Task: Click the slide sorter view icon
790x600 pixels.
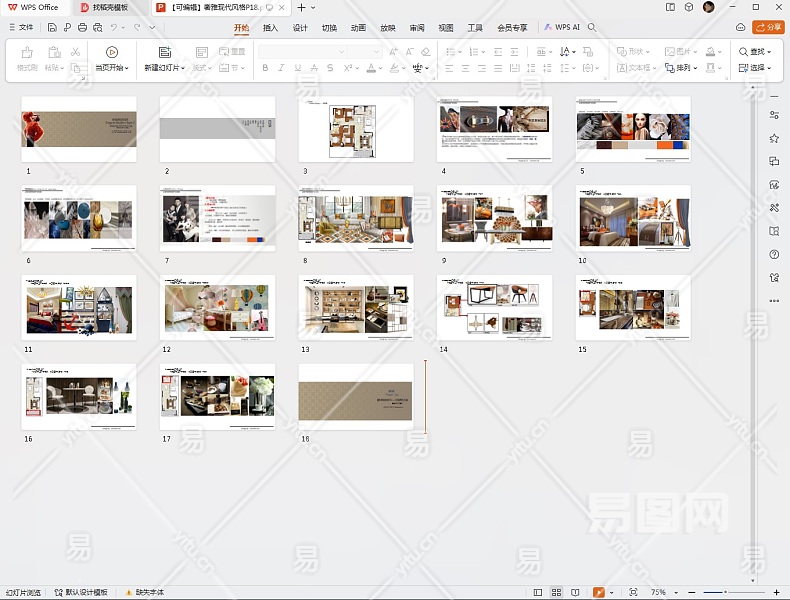Action: pos(557,593)
